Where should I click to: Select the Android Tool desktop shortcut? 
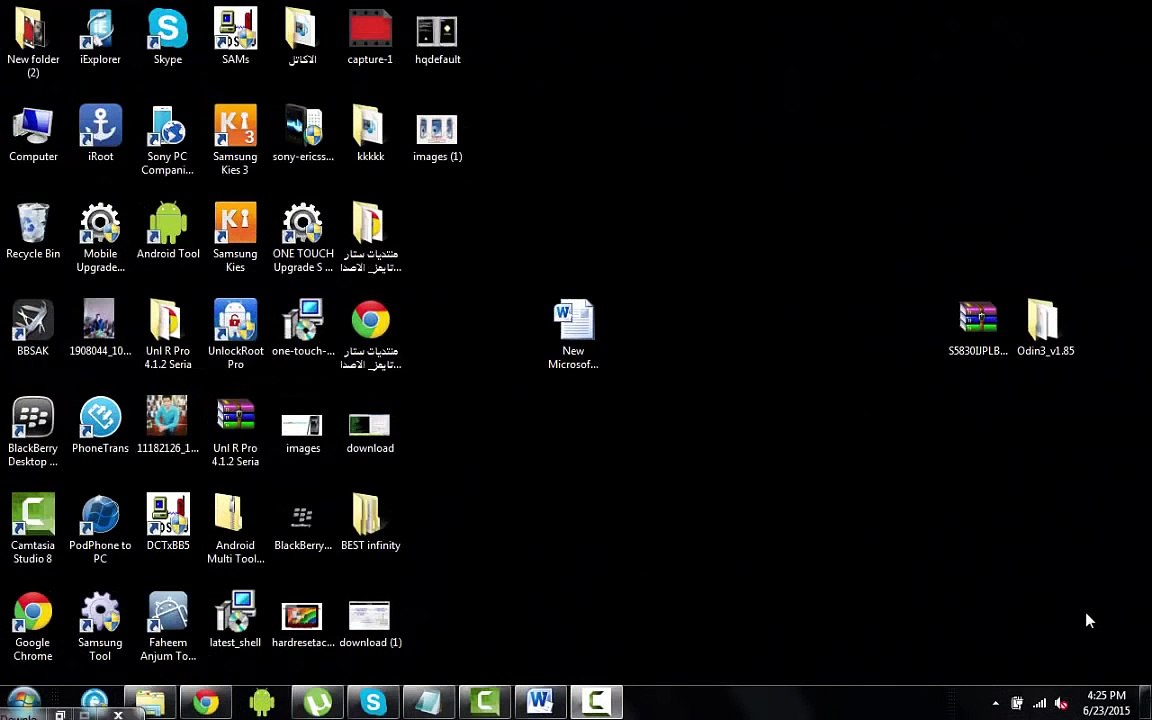[168, 231]
